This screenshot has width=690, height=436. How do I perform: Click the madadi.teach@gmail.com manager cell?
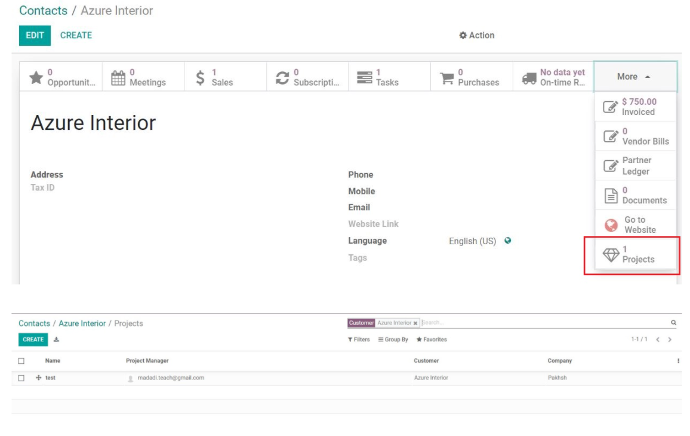click(171, 378)
